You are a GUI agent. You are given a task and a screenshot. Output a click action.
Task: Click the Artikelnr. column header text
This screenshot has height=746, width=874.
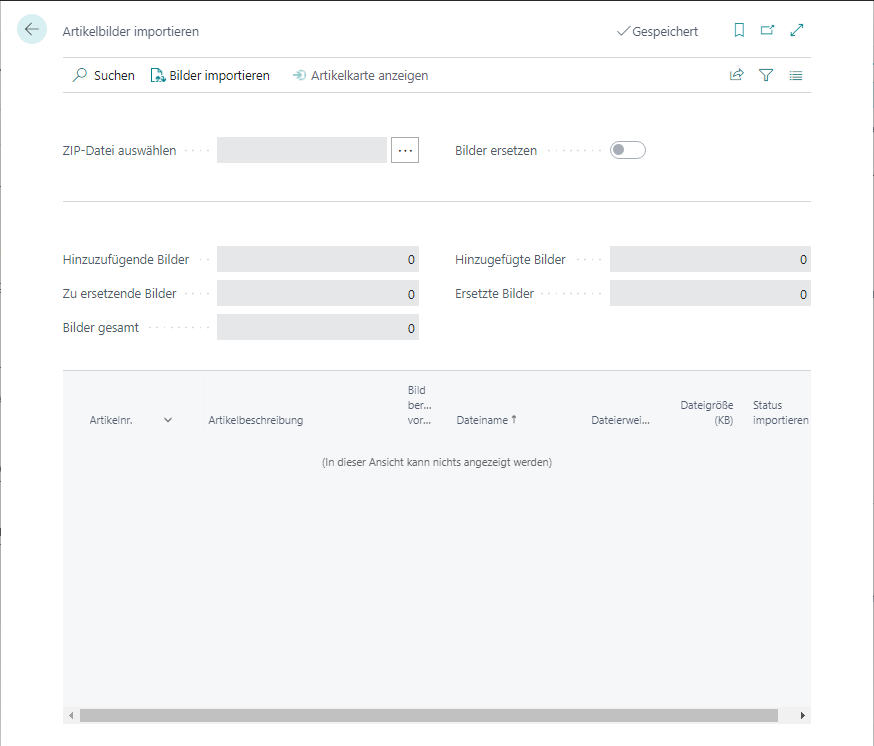[111, 420]
